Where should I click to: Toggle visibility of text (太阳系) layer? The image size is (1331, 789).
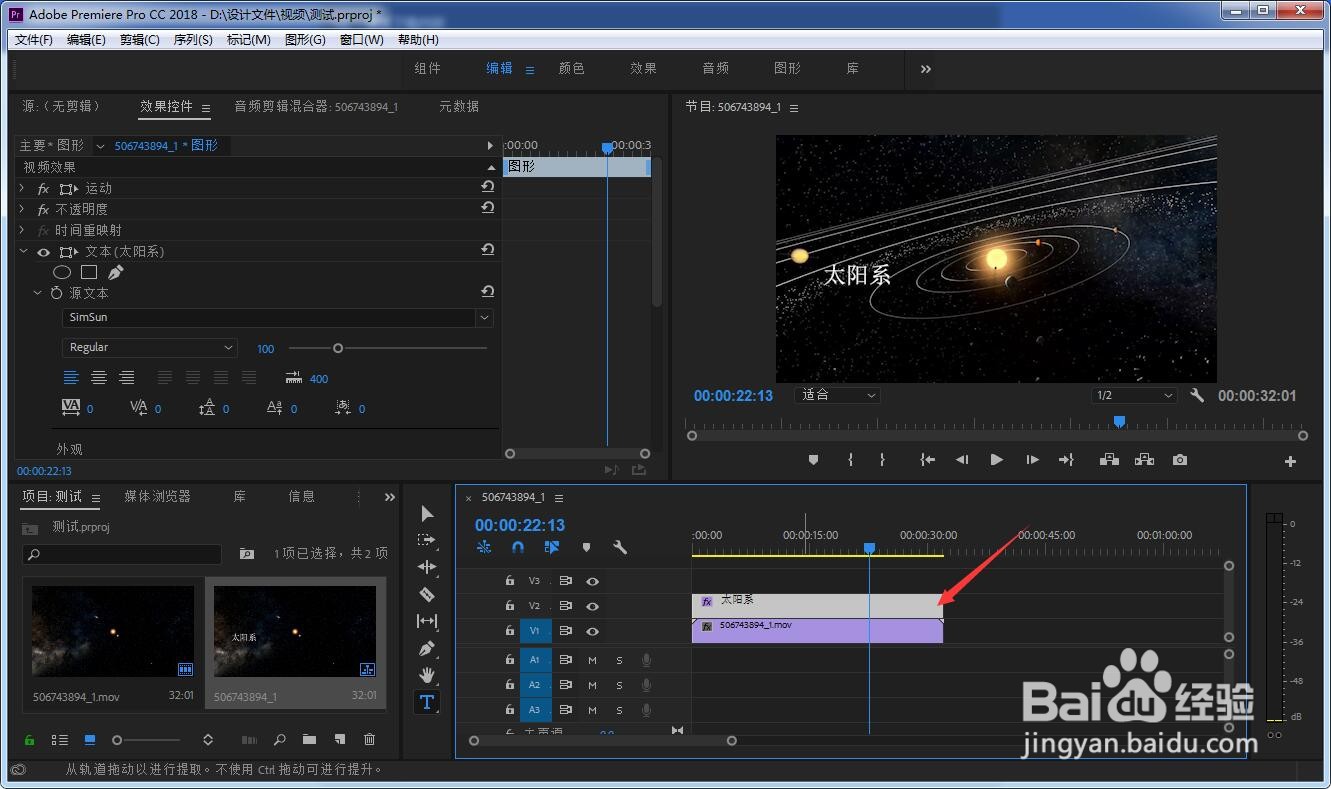(x=43, y=252)
